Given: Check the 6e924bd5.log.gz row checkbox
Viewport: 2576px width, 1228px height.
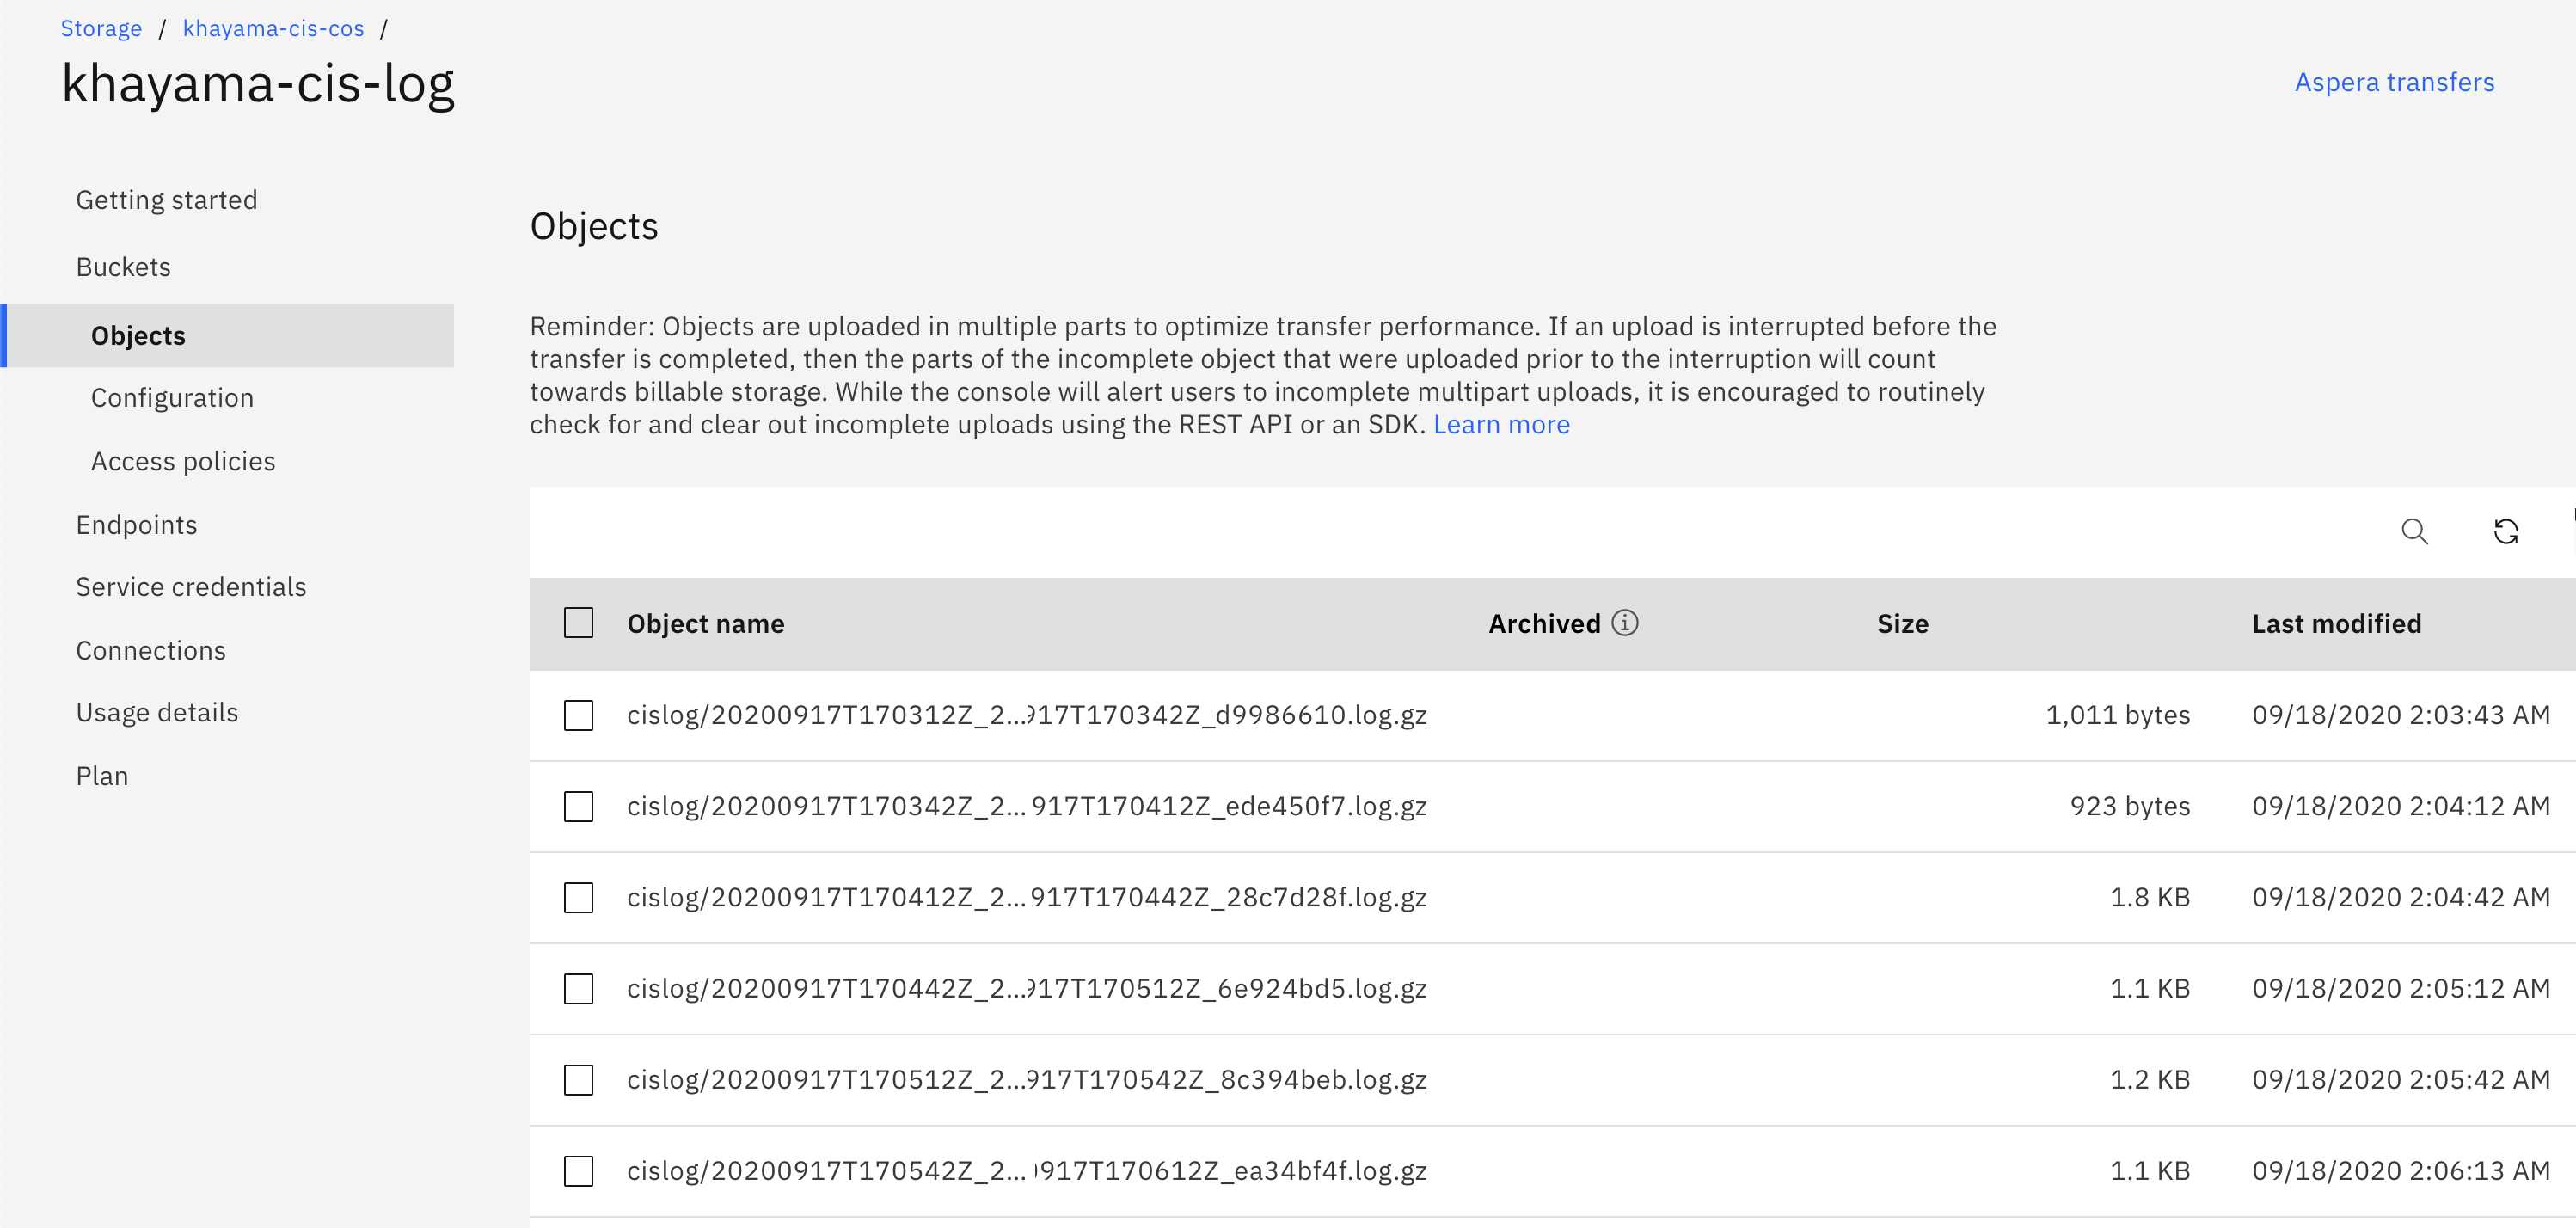Looking at the screenshot, I should point(578,988).
